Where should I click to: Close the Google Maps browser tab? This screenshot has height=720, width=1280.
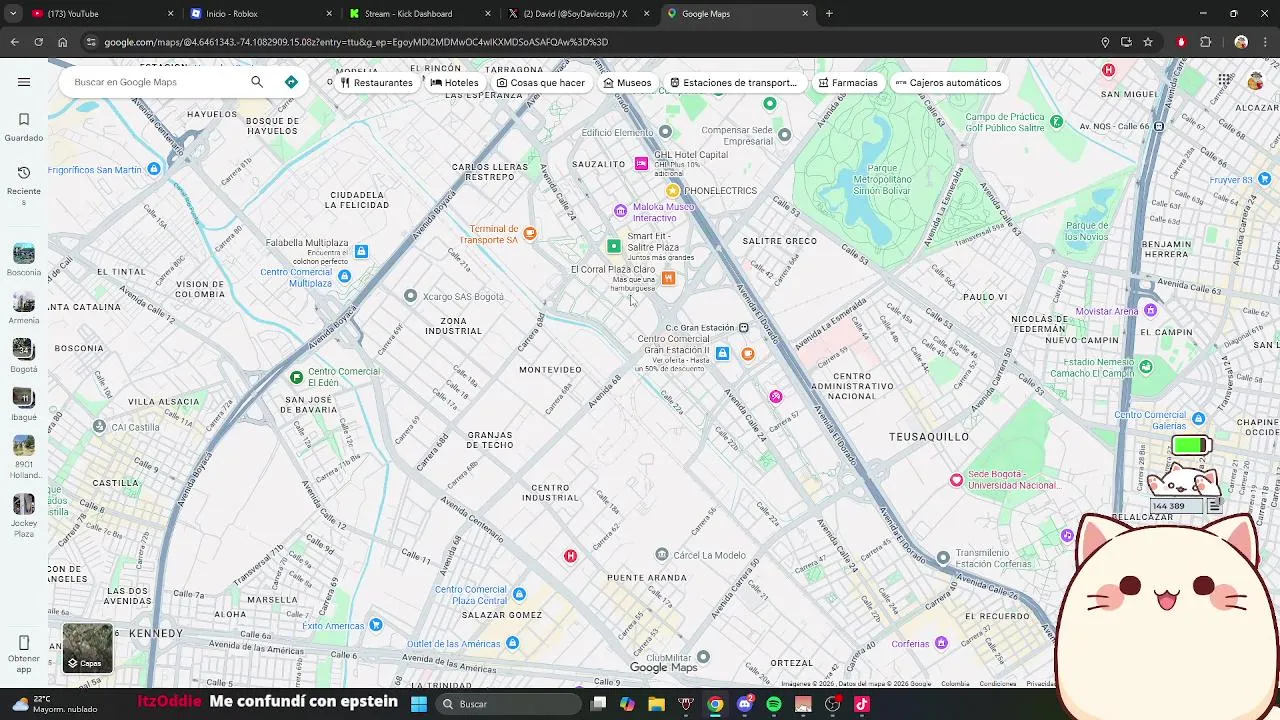click(x=805, y=14)
